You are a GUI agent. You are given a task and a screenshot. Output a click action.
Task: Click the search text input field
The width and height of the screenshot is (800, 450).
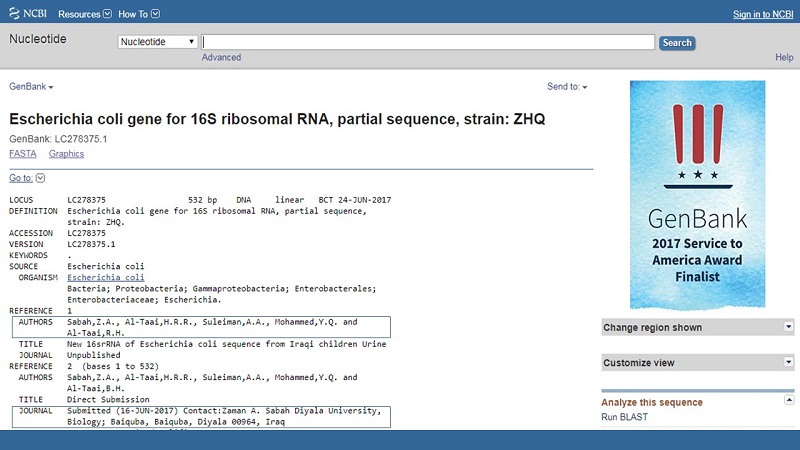[x=428, y=42]
